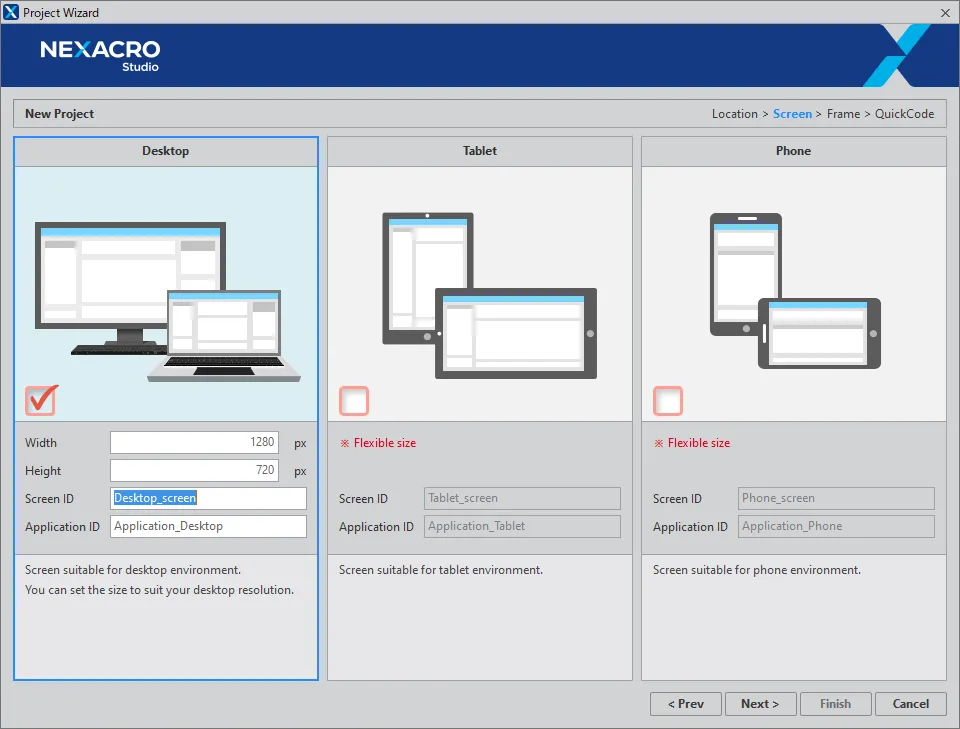Screen dimensions: 960x729
Task: Click the Nexacro Studio logo in banner
Action: 100,54
